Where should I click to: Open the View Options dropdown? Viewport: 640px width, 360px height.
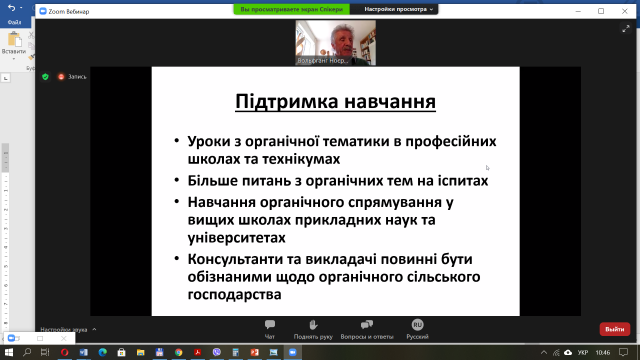point(398,9)
